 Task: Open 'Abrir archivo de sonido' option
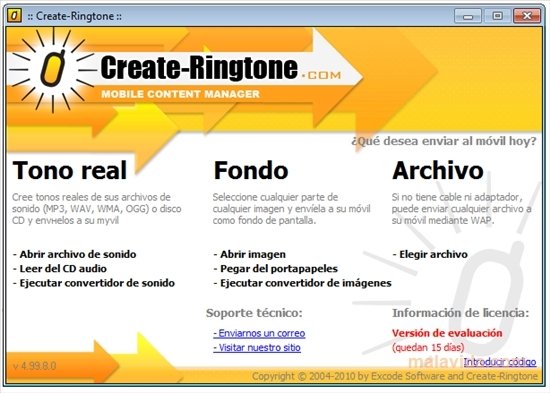(74, 254)
